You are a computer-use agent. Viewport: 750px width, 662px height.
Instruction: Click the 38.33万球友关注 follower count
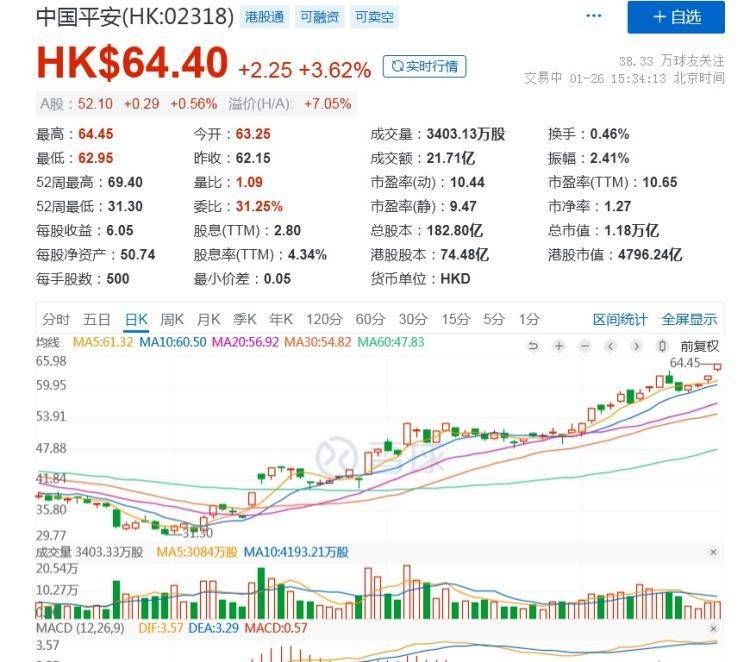pos(672,61)
